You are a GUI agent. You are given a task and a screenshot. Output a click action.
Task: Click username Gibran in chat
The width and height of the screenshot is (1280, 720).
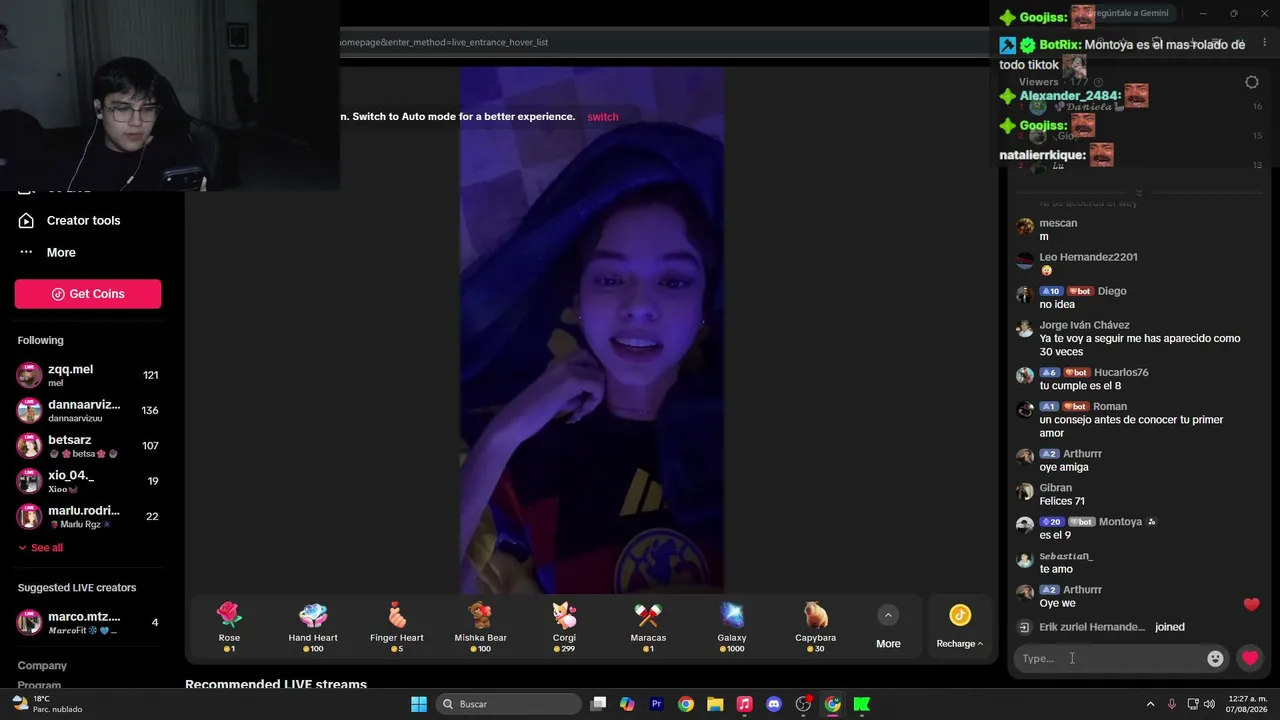pos(1056,488)
